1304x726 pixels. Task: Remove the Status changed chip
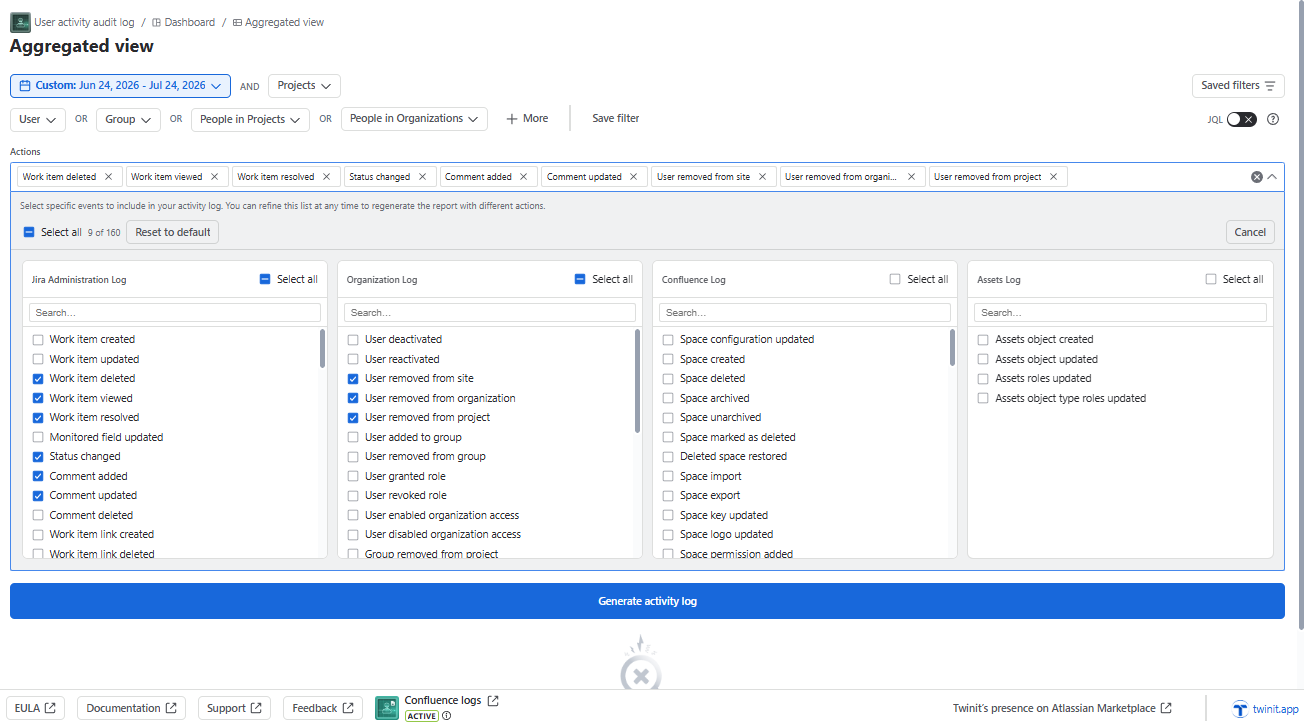pyautogui.click(x=422, y=177)
